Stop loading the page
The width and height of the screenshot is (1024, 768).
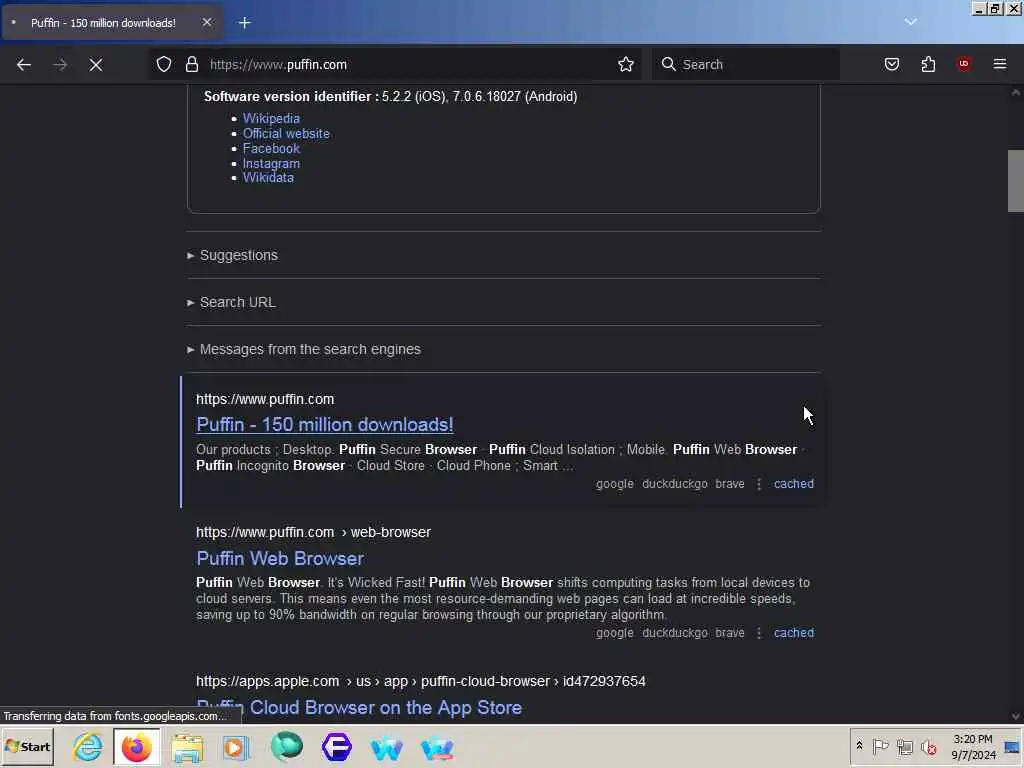point(96,65)
